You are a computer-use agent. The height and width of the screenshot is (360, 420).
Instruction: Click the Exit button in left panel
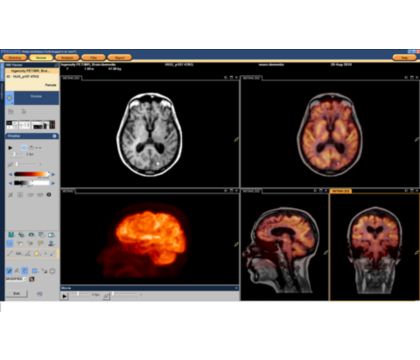coord(16,294)
